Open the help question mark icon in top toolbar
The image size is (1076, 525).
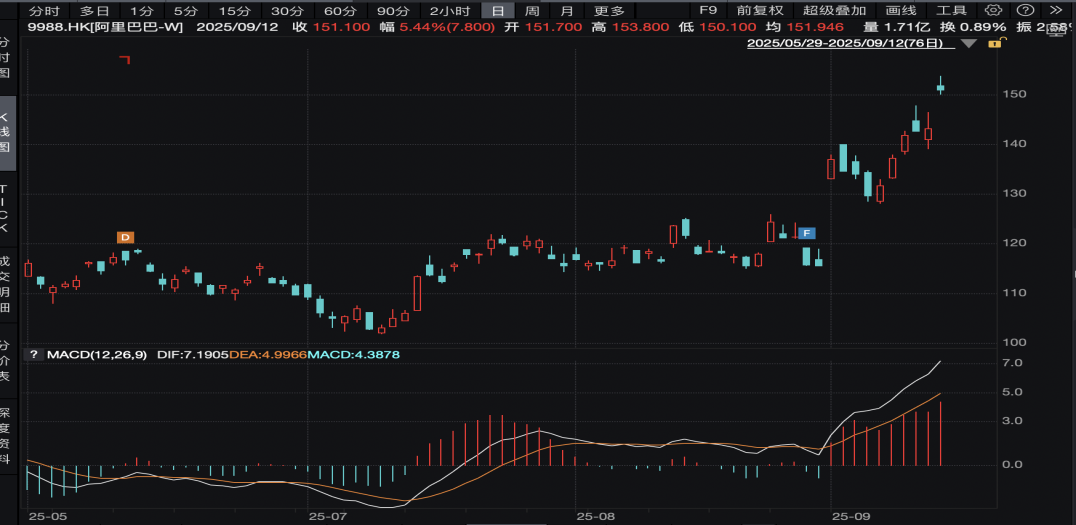pyautogui.click(x=1025, y=10)
